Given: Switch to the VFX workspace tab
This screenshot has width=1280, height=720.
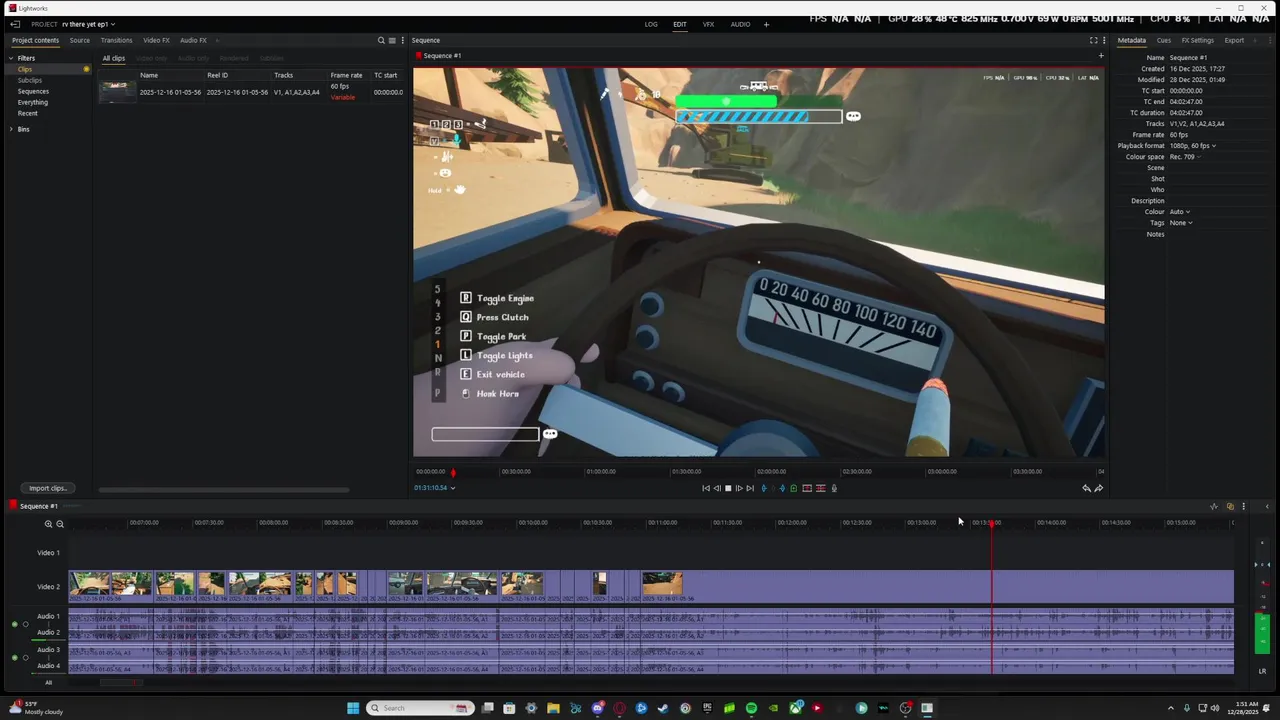Looking at the screenshot, I should coord(708,24).
